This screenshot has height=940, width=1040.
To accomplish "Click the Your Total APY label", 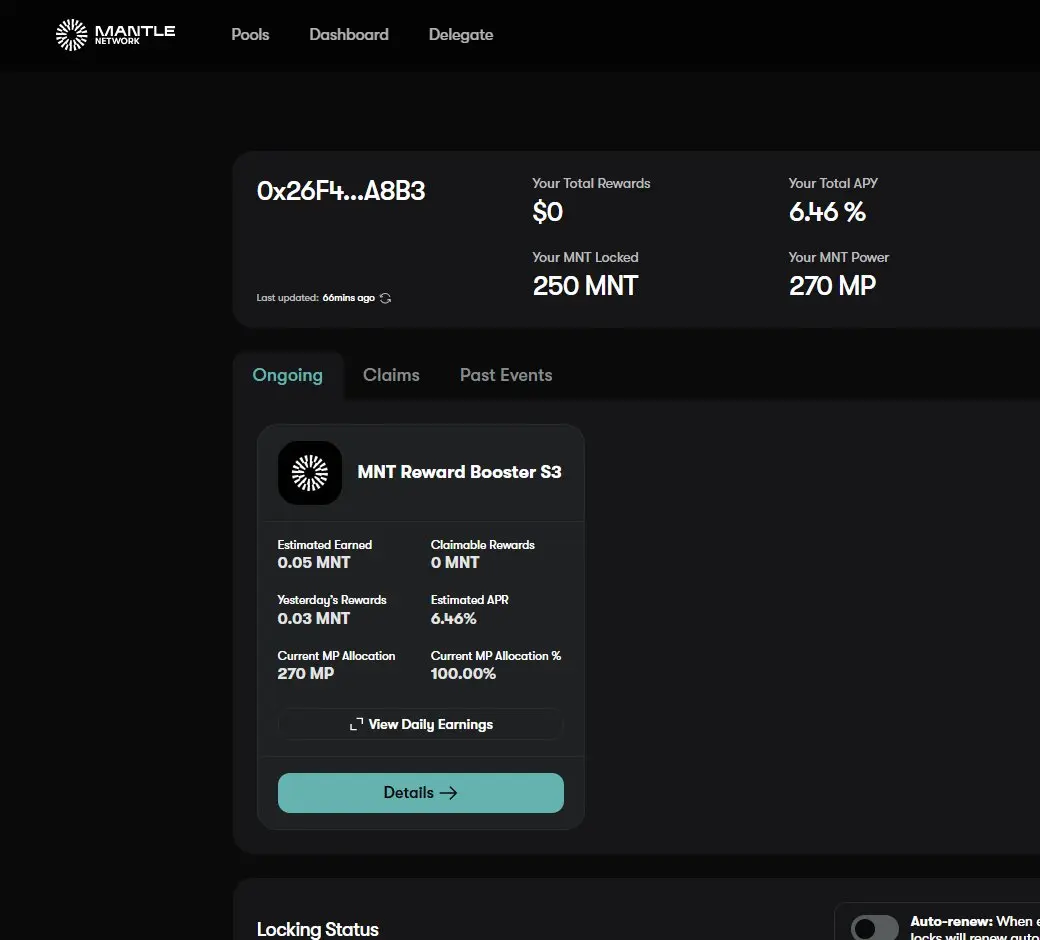I will point(833,183).
